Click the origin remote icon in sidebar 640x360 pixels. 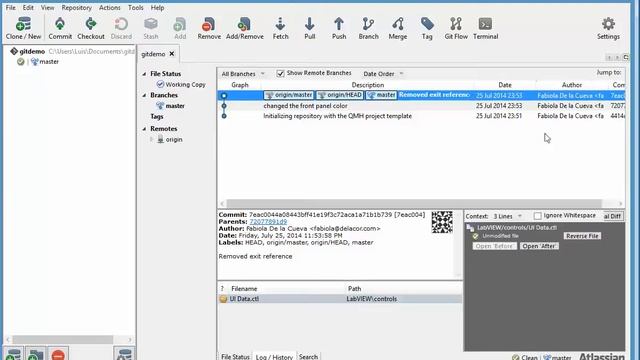point(160,139)
